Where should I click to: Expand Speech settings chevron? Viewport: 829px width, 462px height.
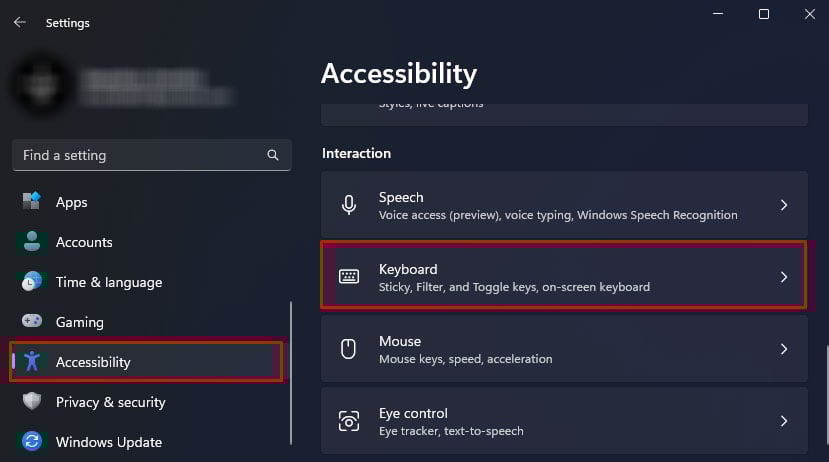[784, 205]
